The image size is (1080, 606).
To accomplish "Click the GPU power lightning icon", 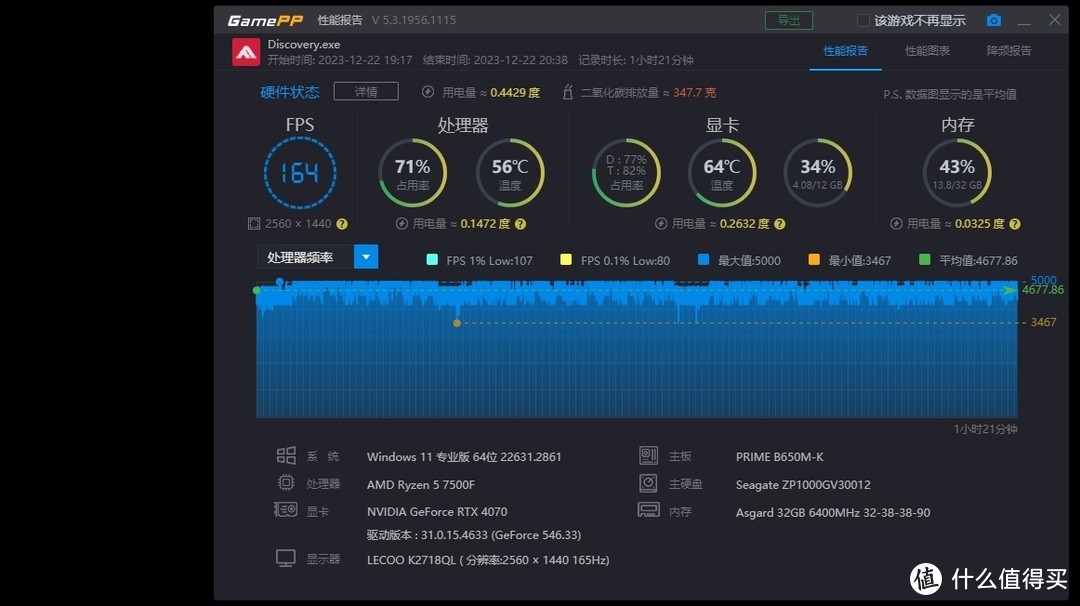I will [x=661, y=224].
